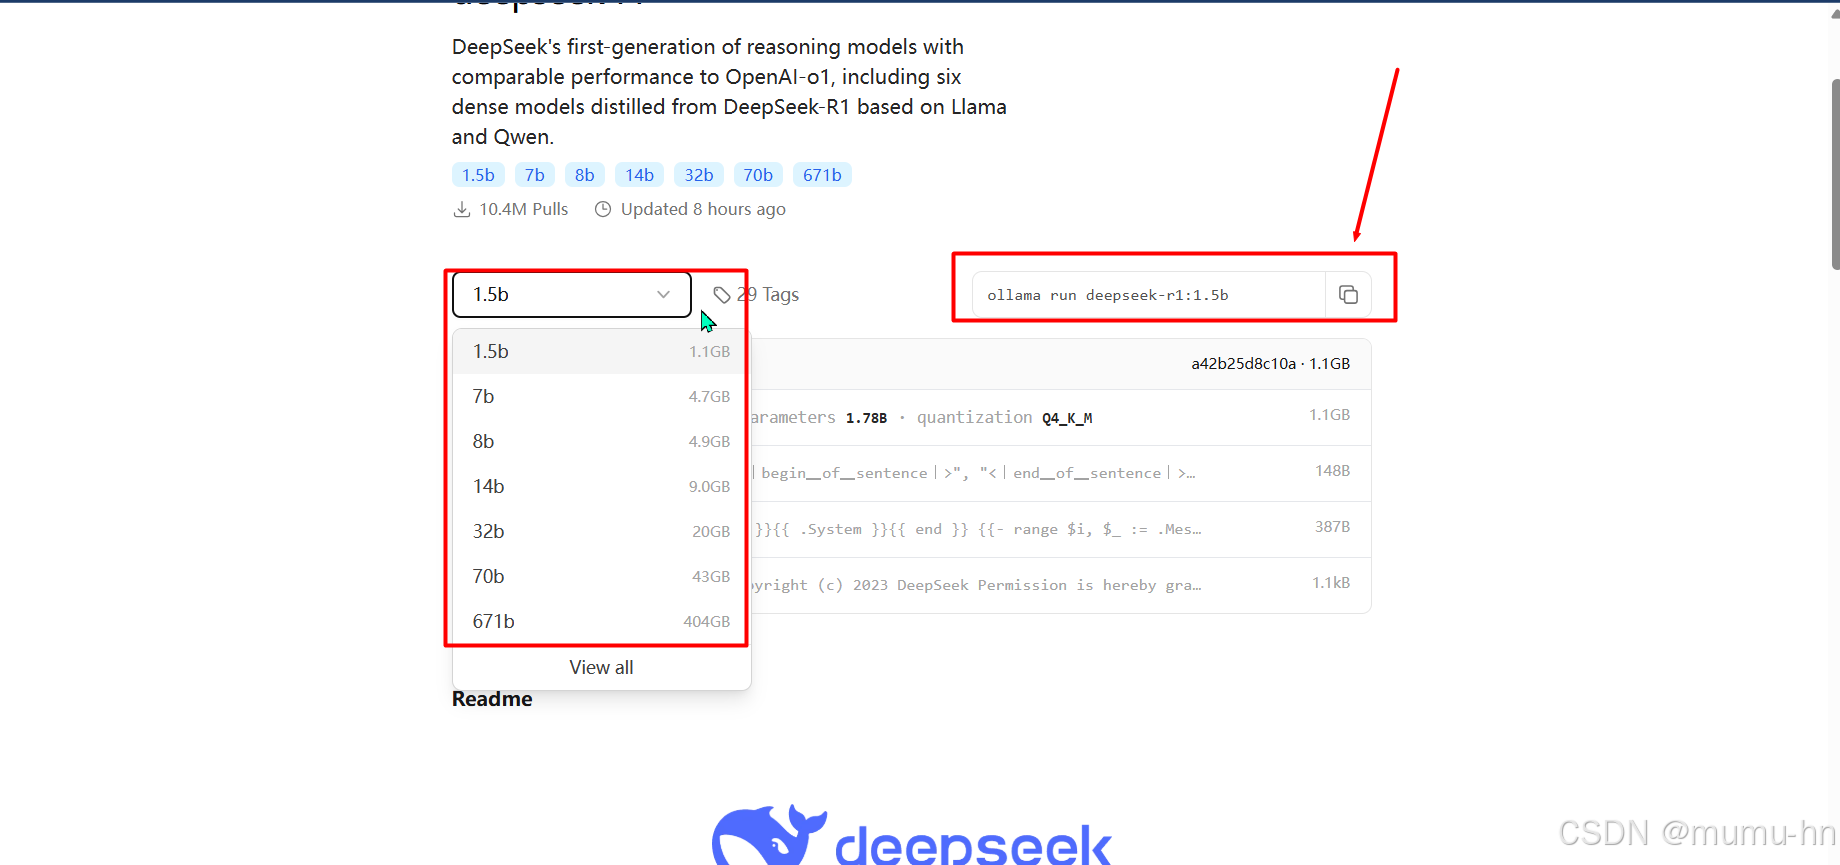This screenshot has height=865, width=1840.
Task: Click the deepseek wordmark text in banner
Action: pyautogui.click(x=973, y=845)
